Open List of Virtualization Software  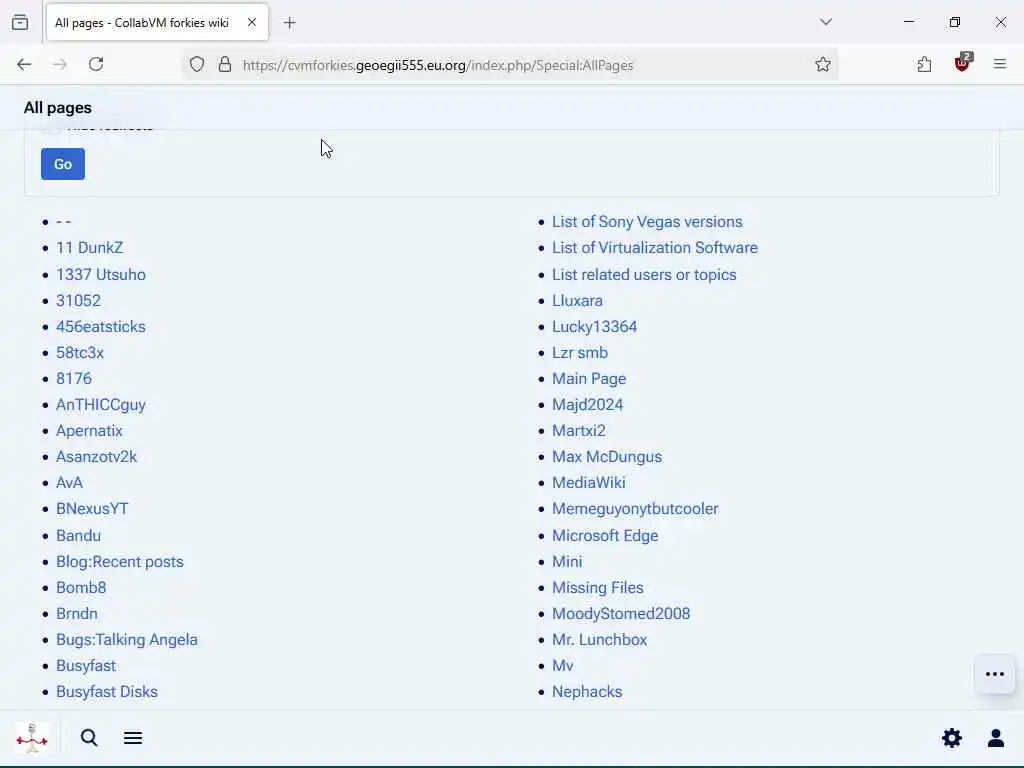(655, 248)
